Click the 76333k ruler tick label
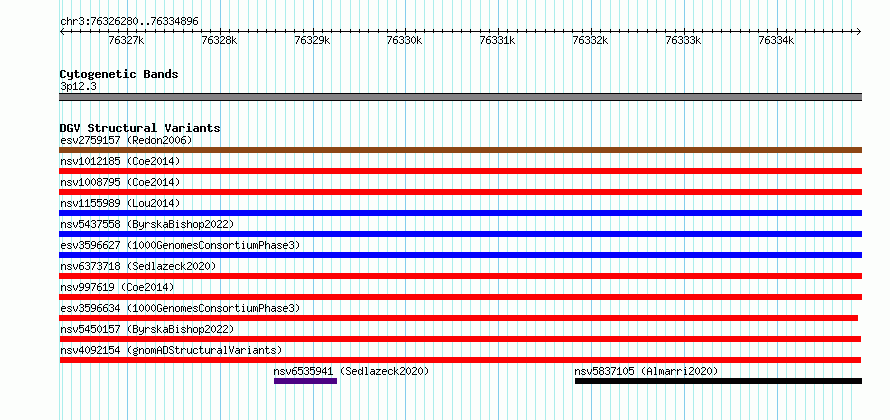 coord(683,41)
